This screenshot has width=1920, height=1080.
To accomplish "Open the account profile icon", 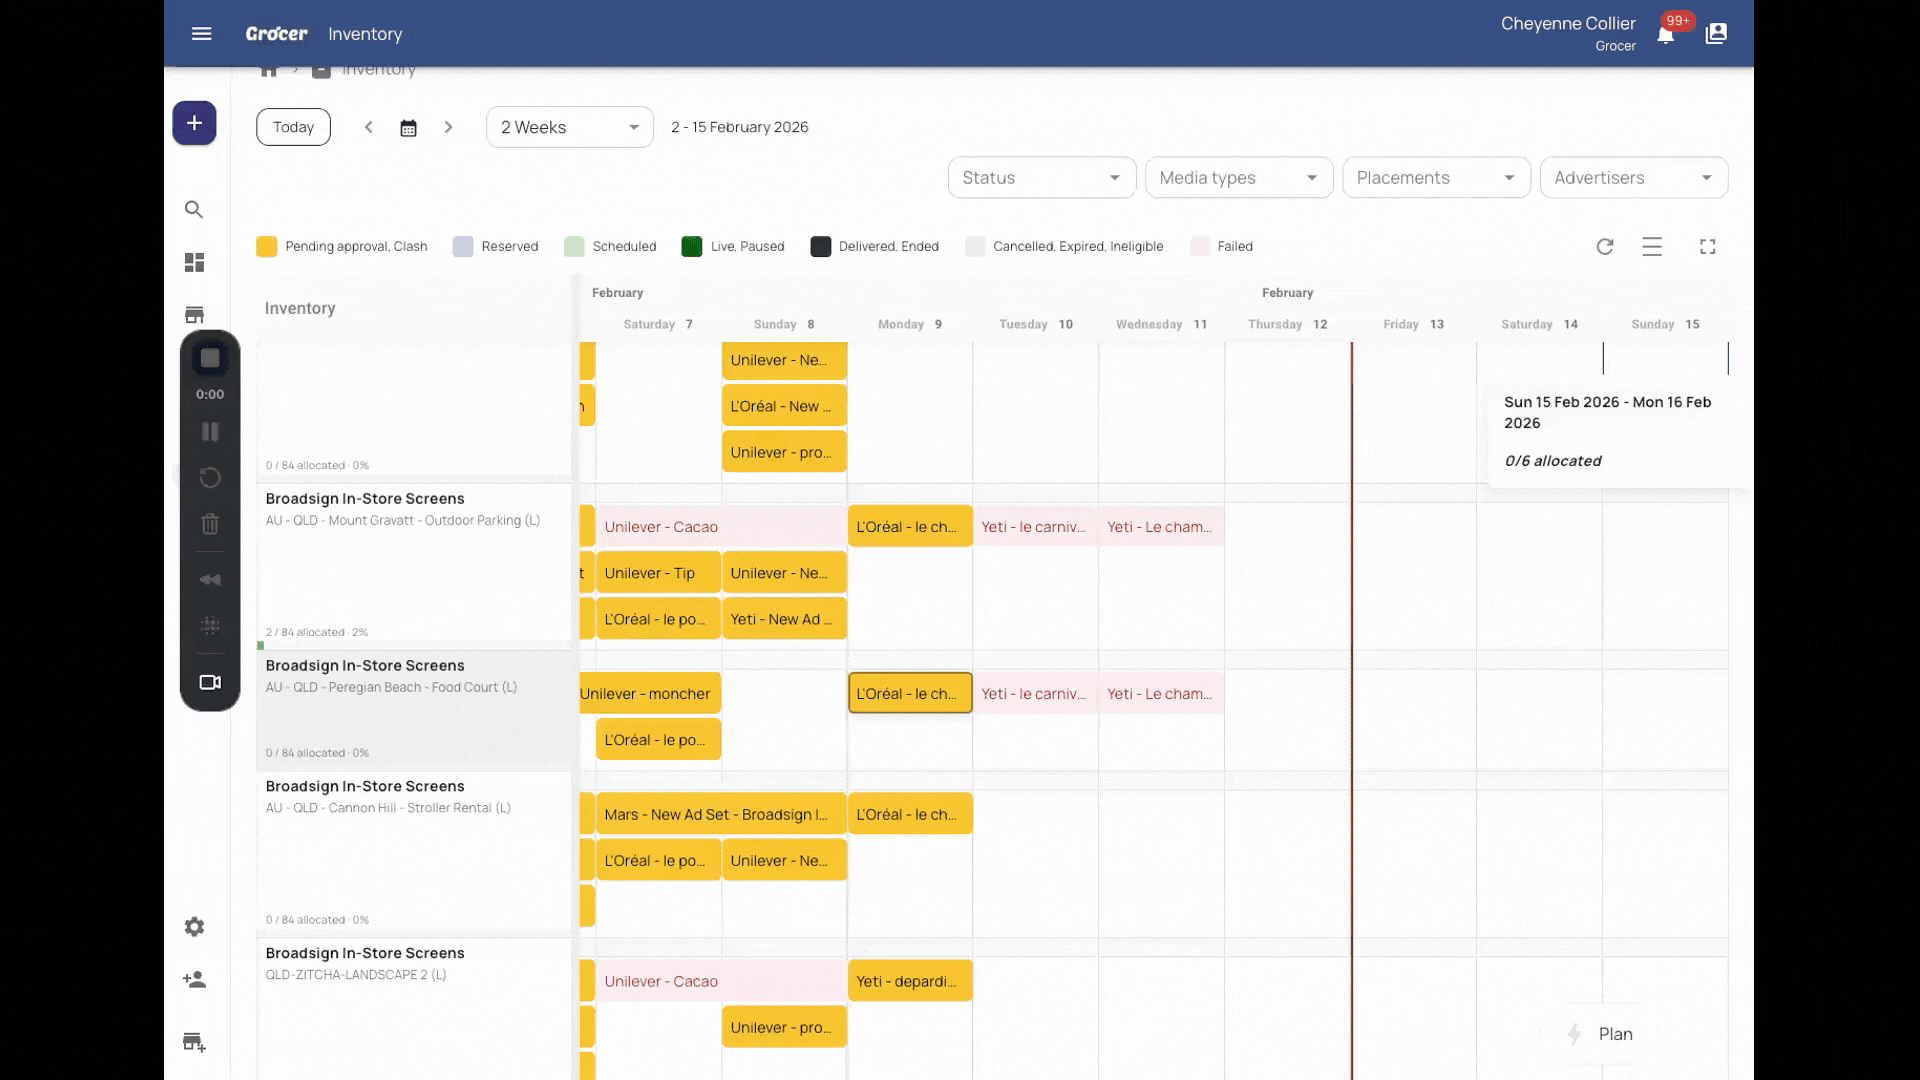I will pyautogui.click(x=1716, y=34).
